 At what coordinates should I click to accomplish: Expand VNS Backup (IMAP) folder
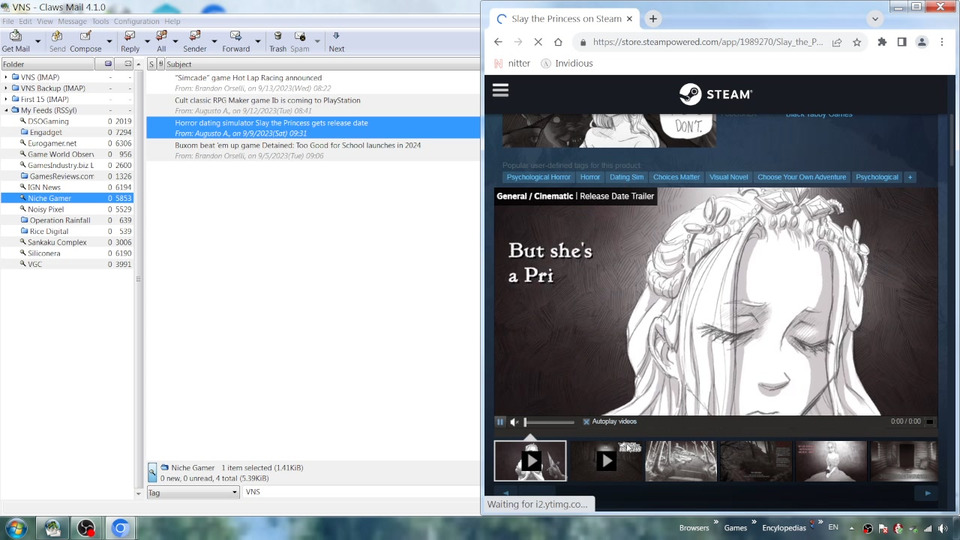pos(6,88)
